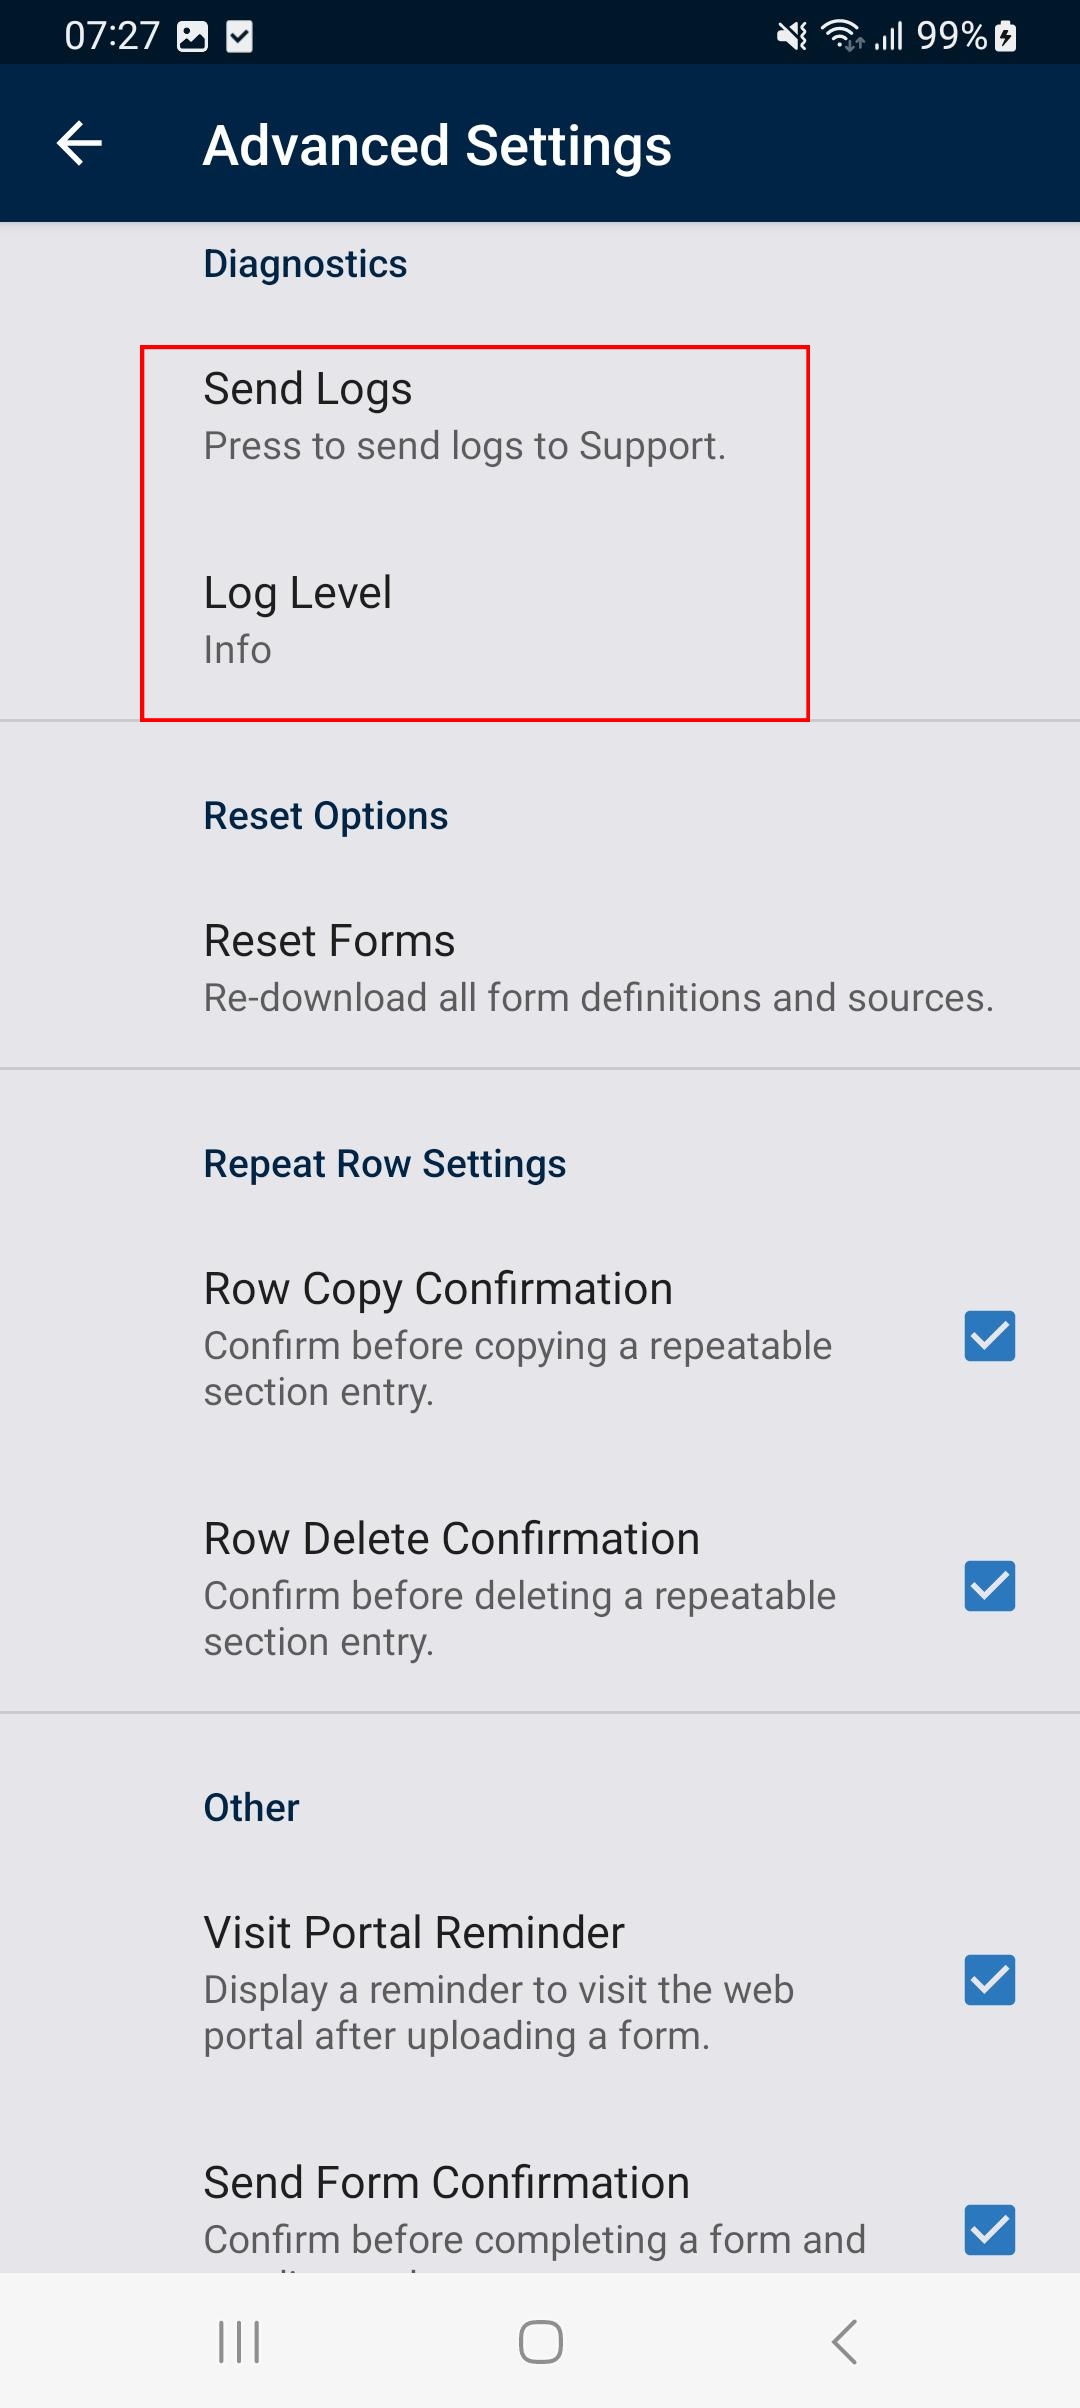This screenshot has height=2408, width=1080.
Task: Disable Row Copy Confirmation checkbox
Action: click(990, 1336)
